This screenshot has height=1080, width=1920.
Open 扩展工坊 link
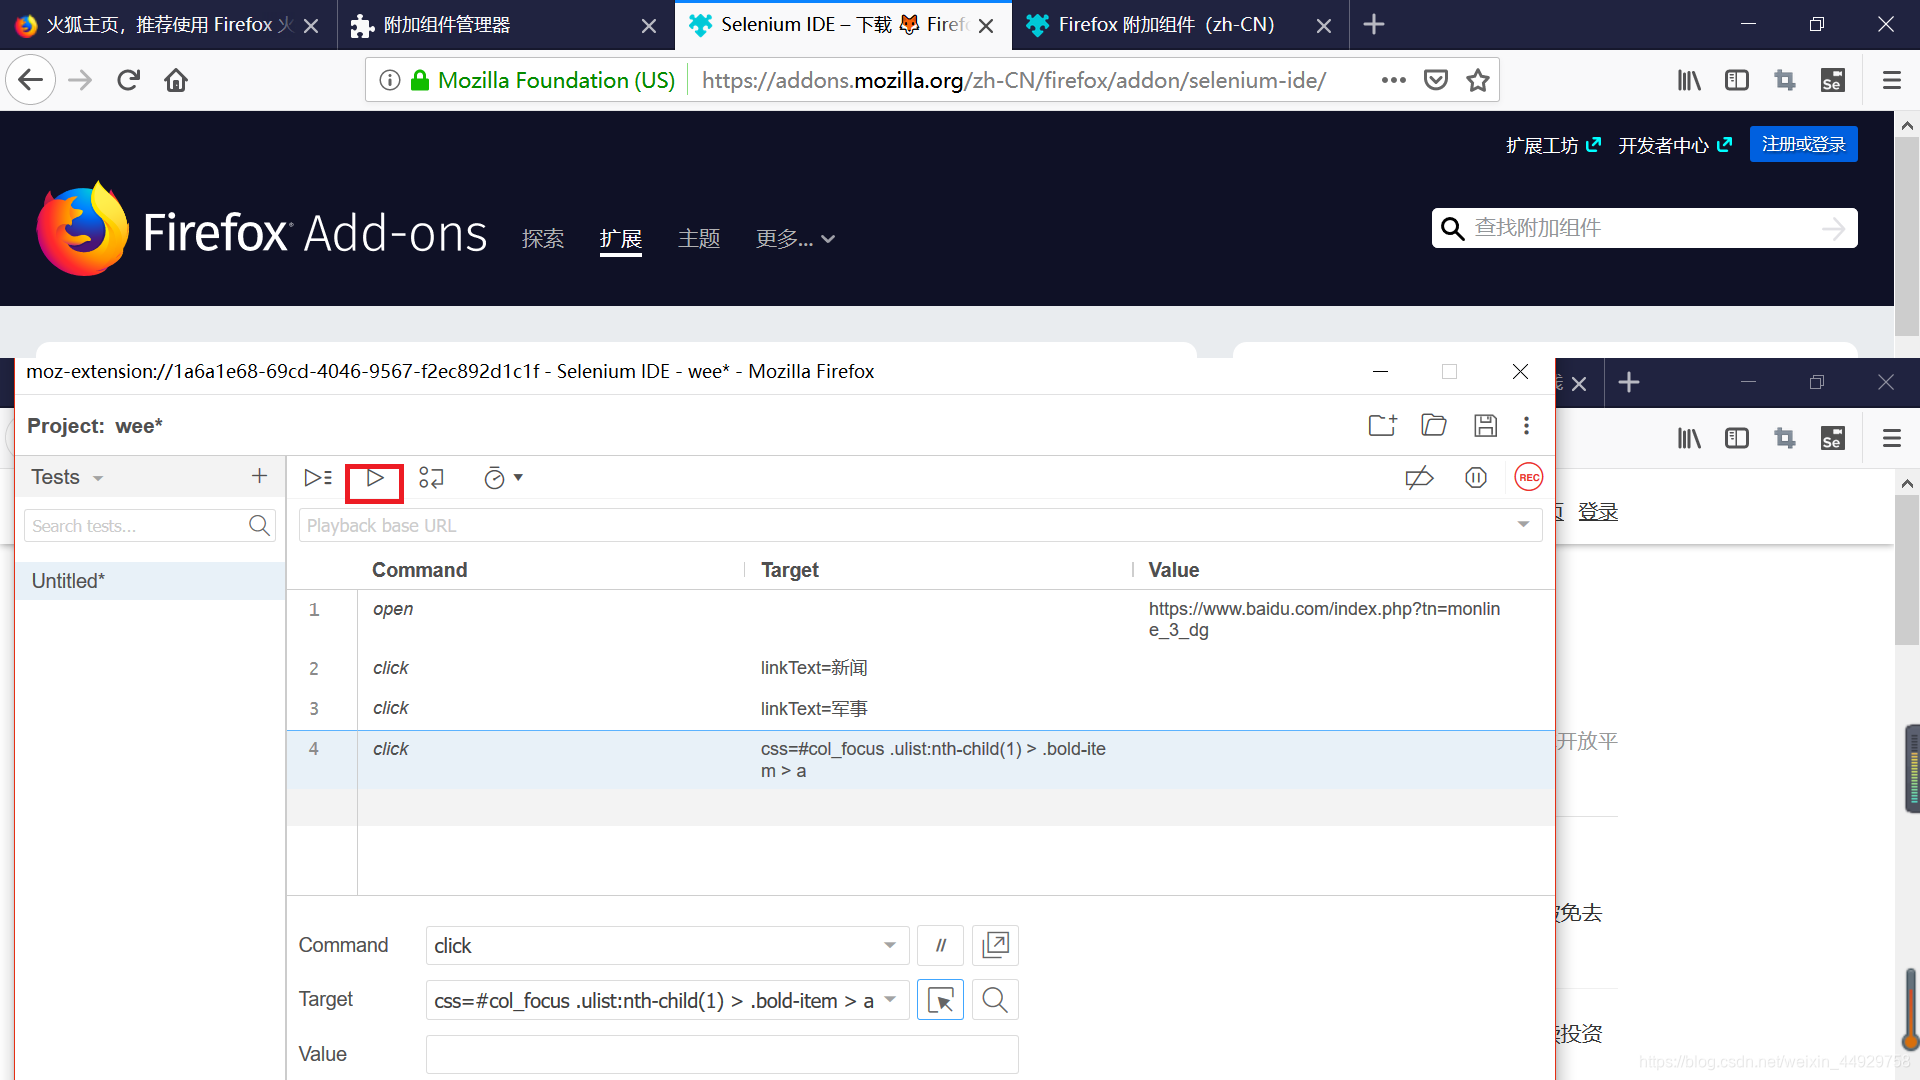(x=1553, y=145)
